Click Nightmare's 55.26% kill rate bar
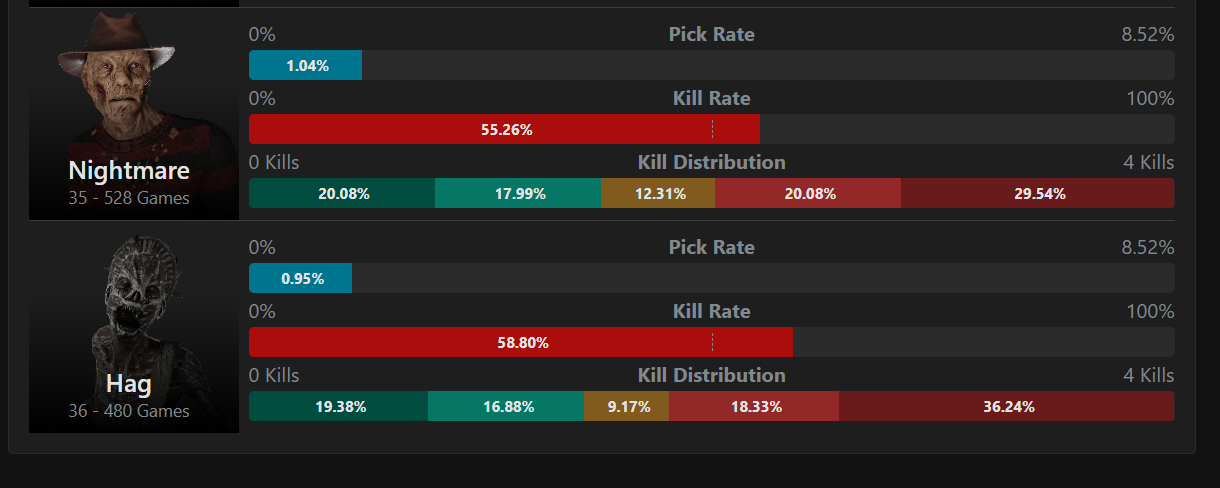 coord(504,129)
